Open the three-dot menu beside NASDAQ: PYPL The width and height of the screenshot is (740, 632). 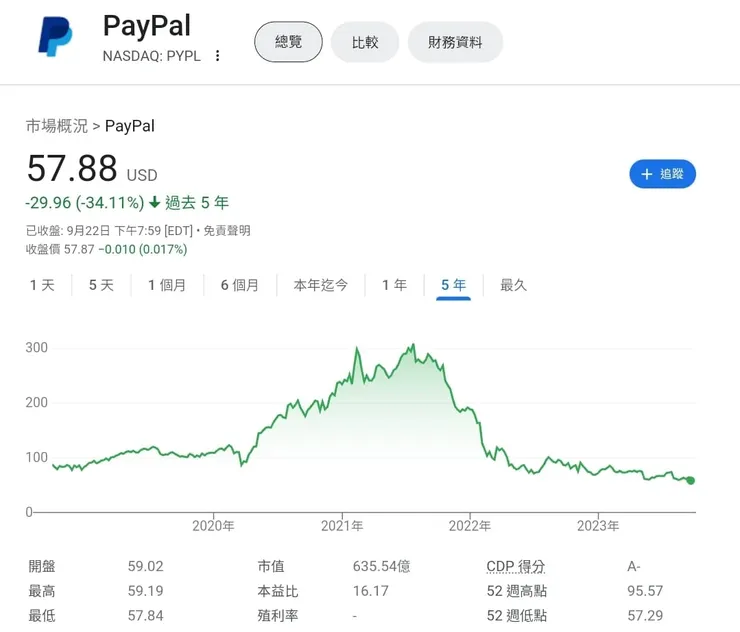tap(218, 56)
